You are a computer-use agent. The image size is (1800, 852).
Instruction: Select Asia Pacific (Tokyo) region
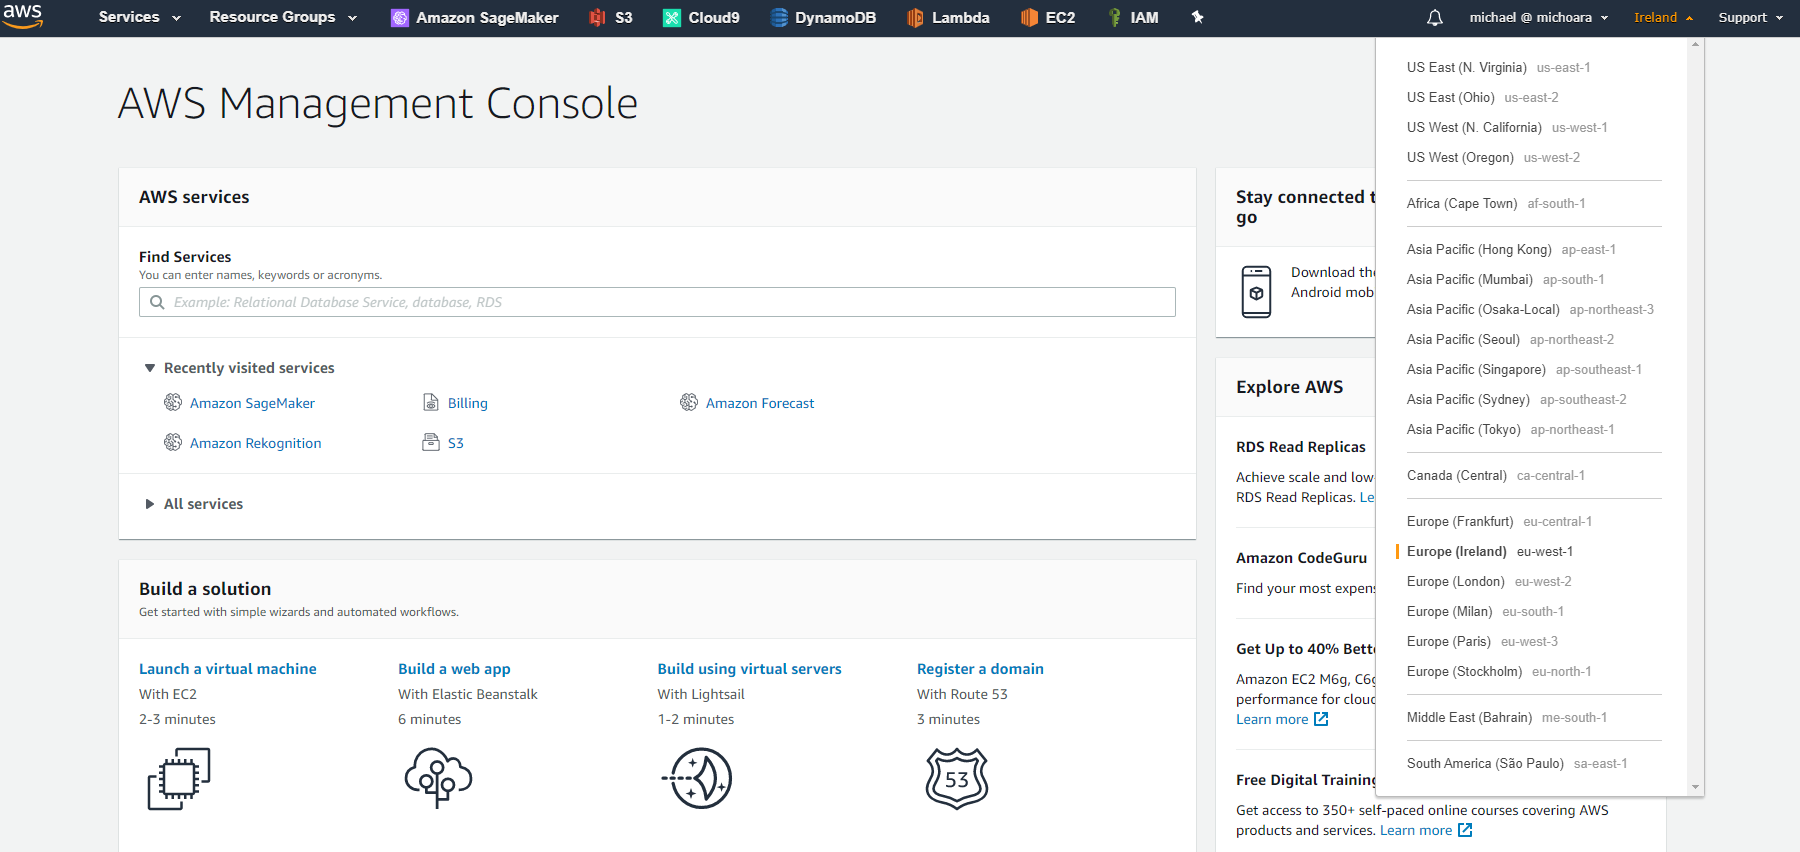tap(1510, 429)
